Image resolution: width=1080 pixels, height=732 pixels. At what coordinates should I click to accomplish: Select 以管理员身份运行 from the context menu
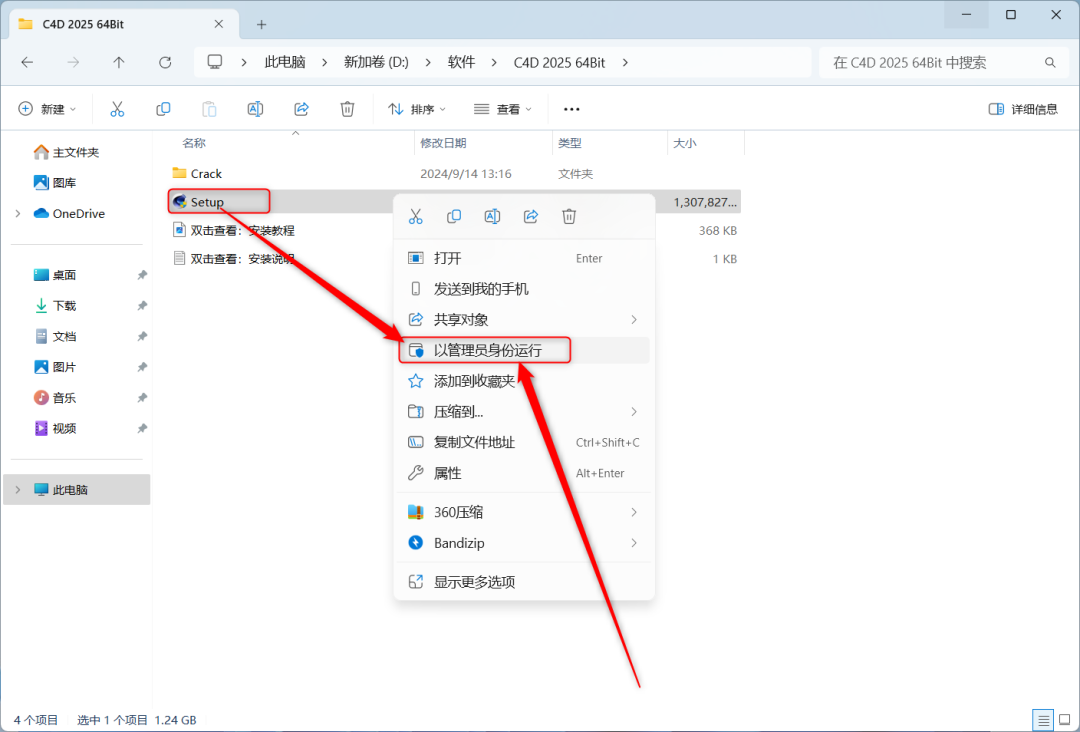(487, 350)
